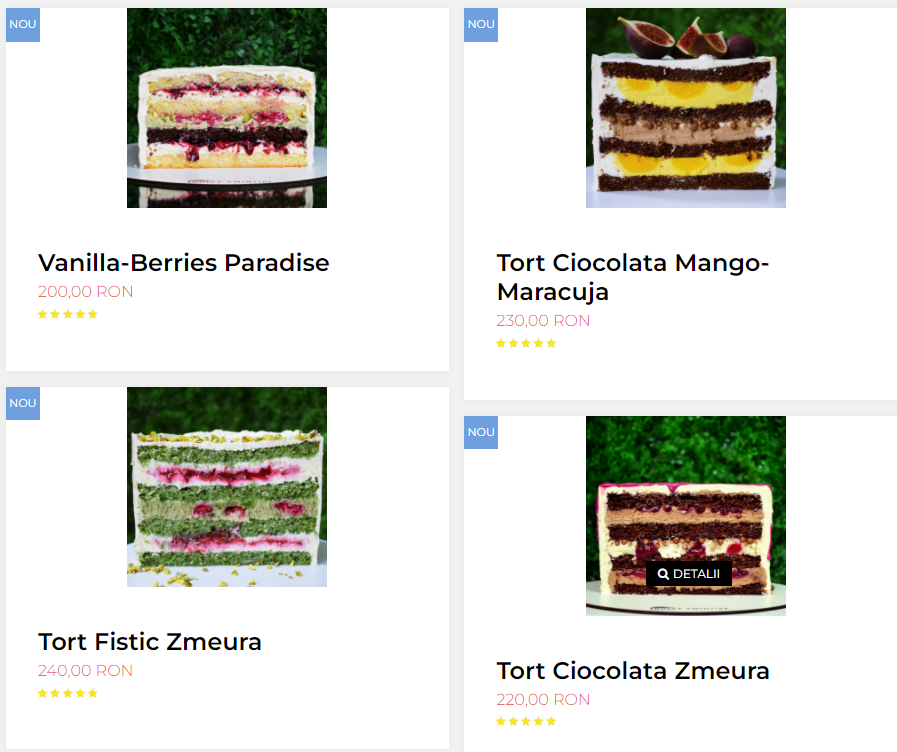Click the 230,00 RON price

pyautogui.click(x=543, y=321)
